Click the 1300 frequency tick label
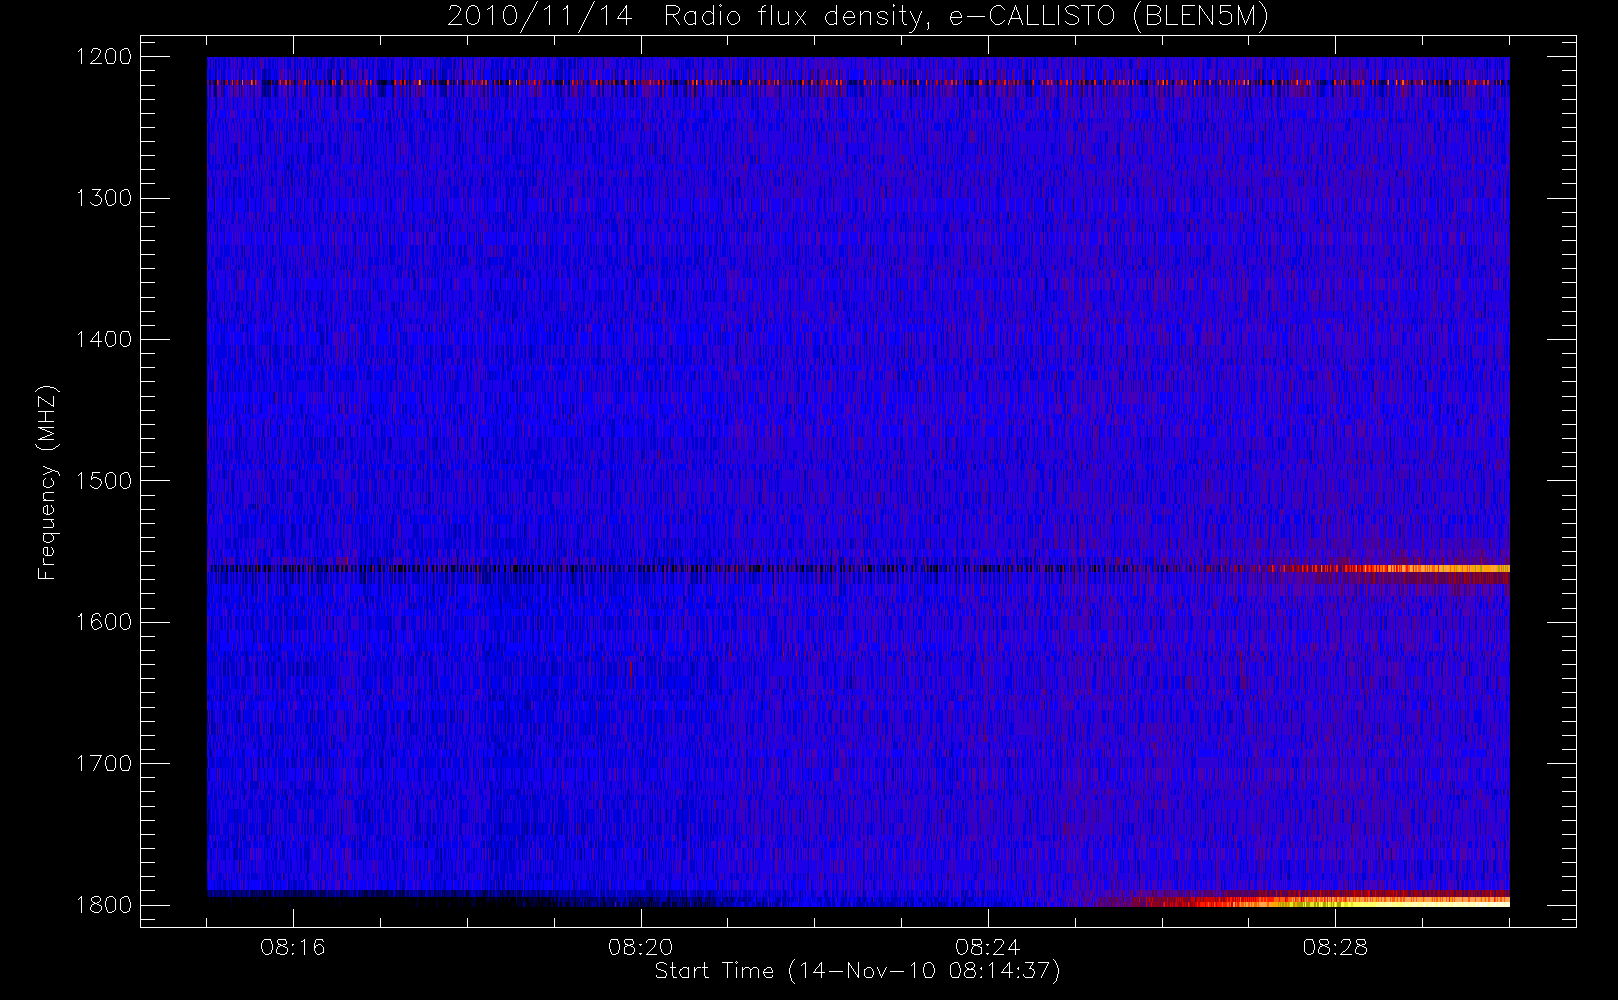 104,198
